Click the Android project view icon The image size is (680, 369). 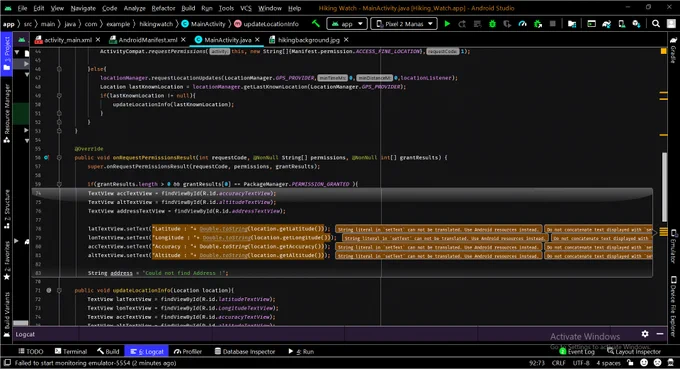tap(21, 39)
